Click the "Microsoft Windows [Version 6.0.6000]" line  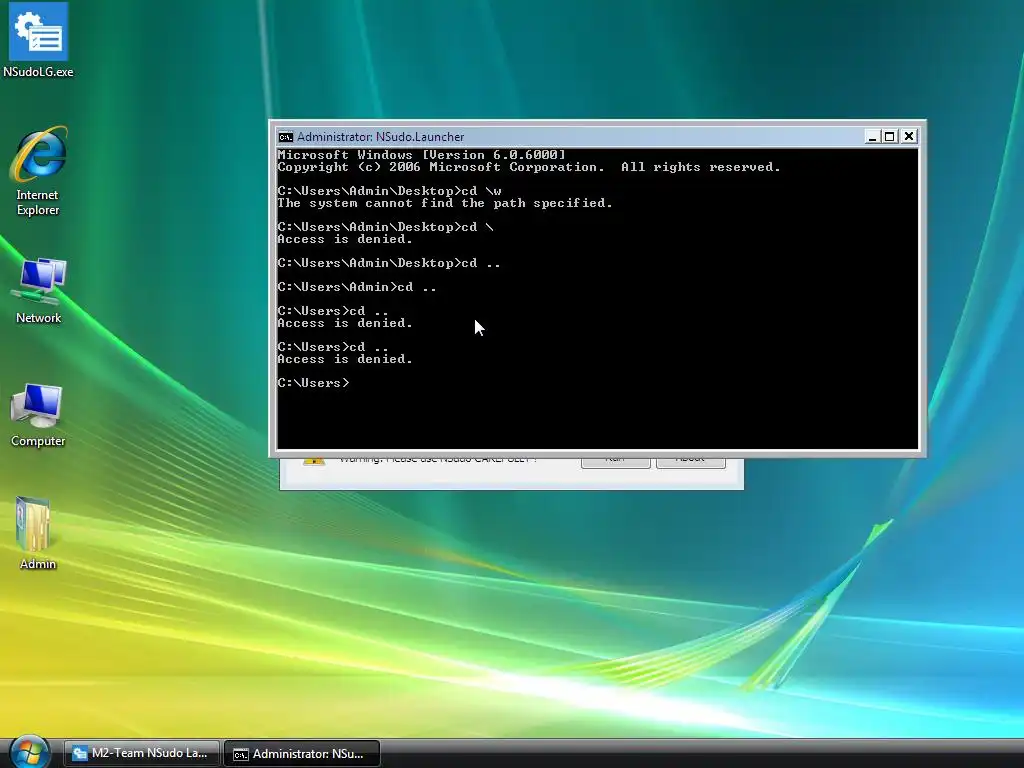(421, 155)
